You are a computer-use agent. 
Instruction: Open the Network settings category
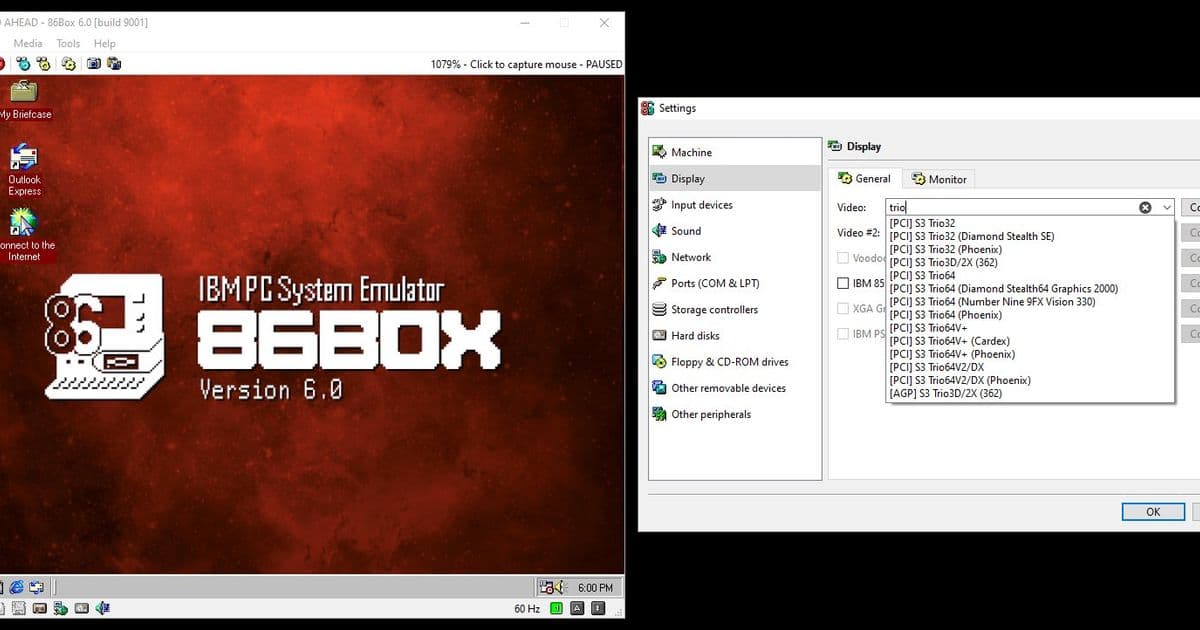735,257
